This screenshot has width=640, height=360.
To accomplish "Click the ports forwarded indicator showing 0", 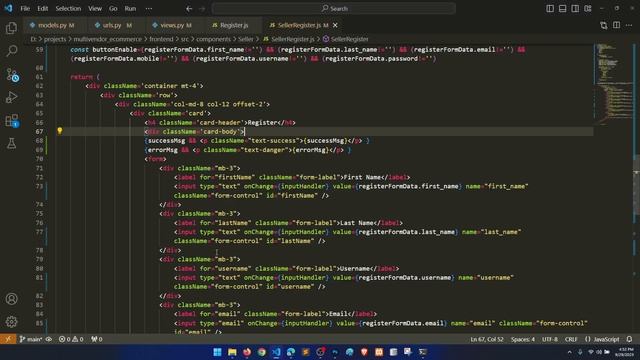I will tap(97, 339).
